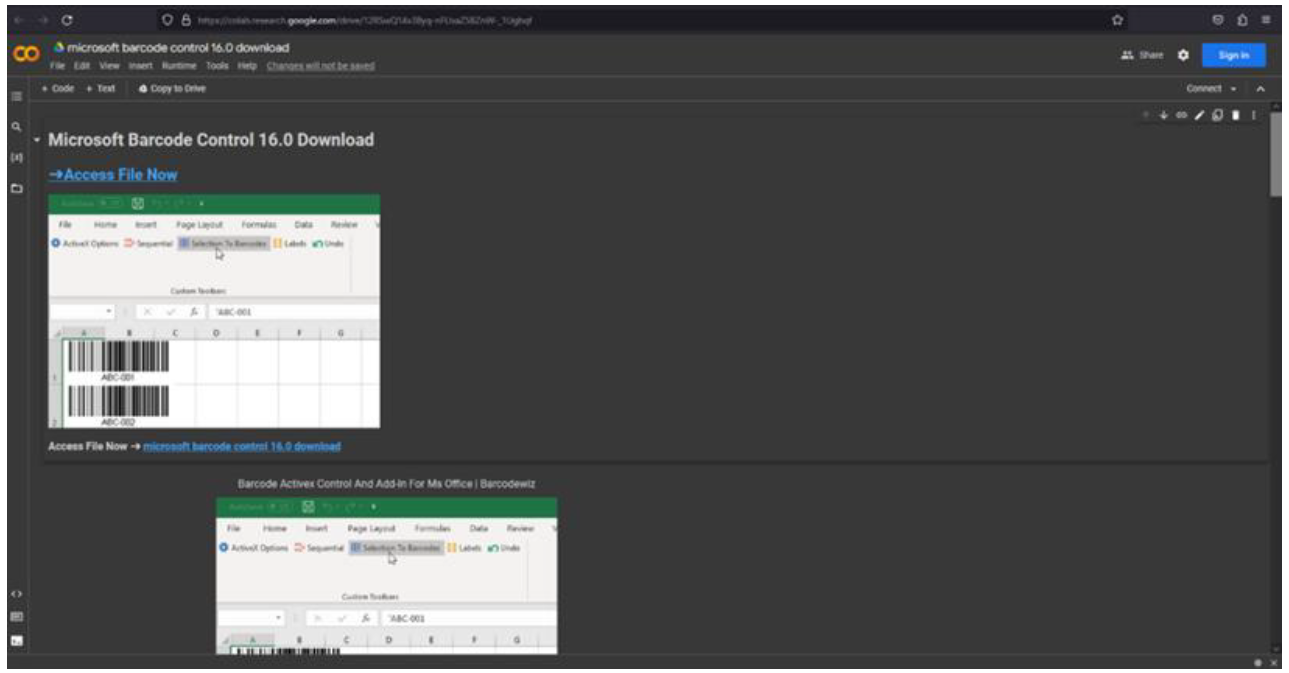Click the Share button

coord(1142,55)
